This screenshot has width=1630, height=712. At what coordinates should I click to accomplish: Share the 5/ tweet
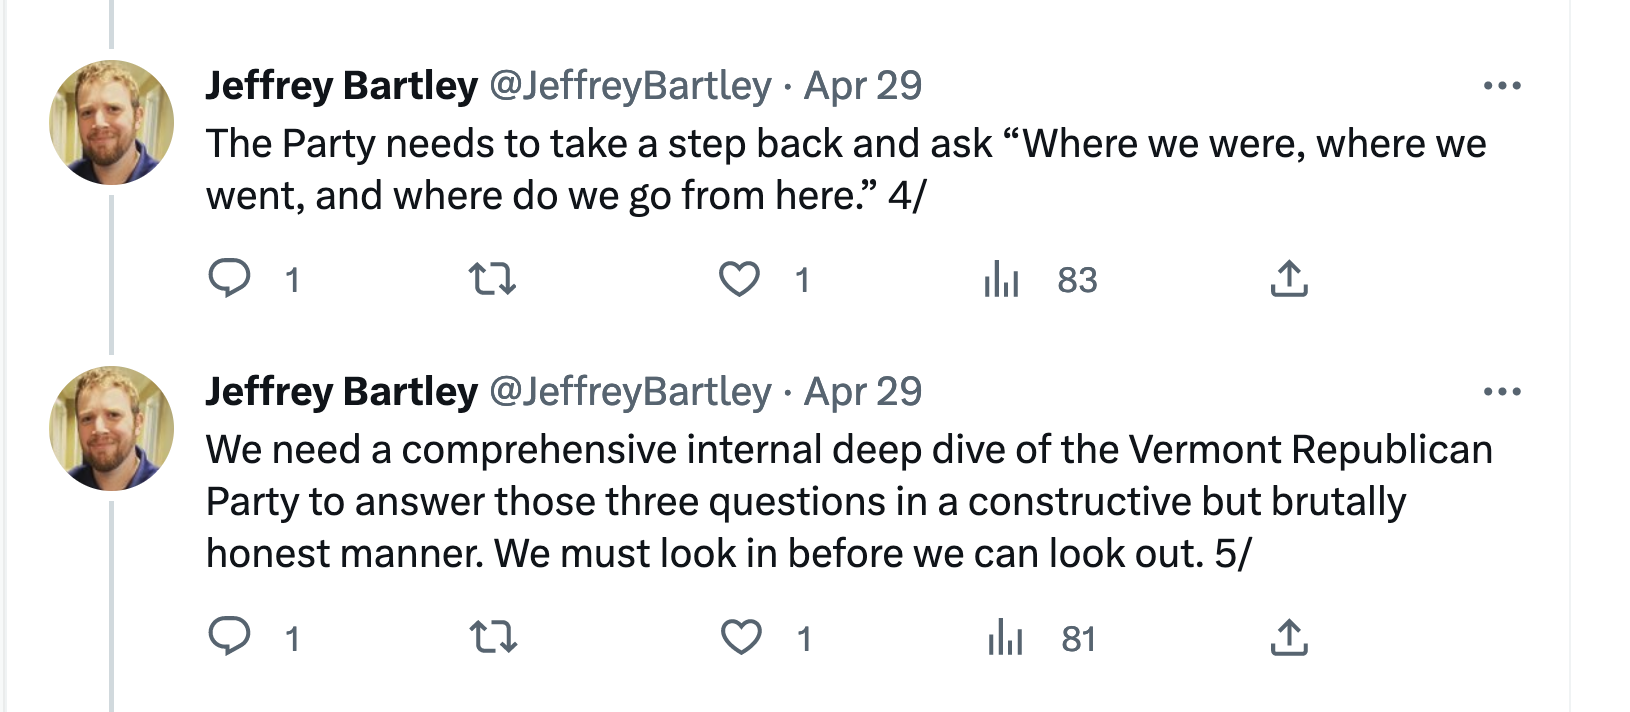pos(1288,637)
